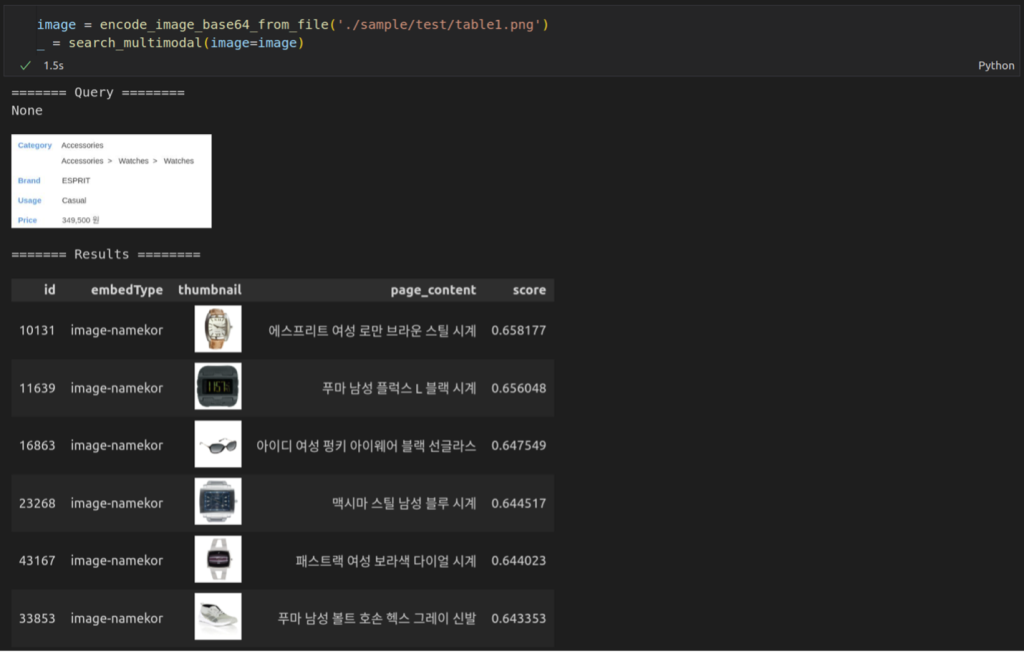
Task: Open the black digital watch thumbnail in row 11639
Action: (x=218, y=386)
